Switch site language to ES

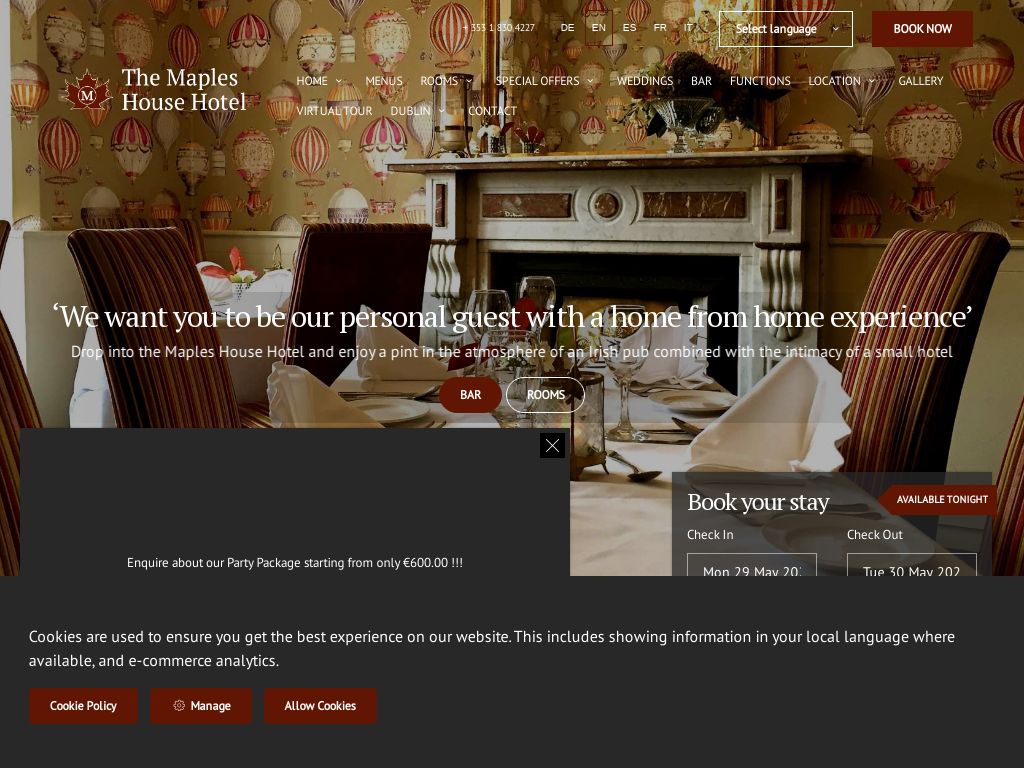tap(630, 27)
